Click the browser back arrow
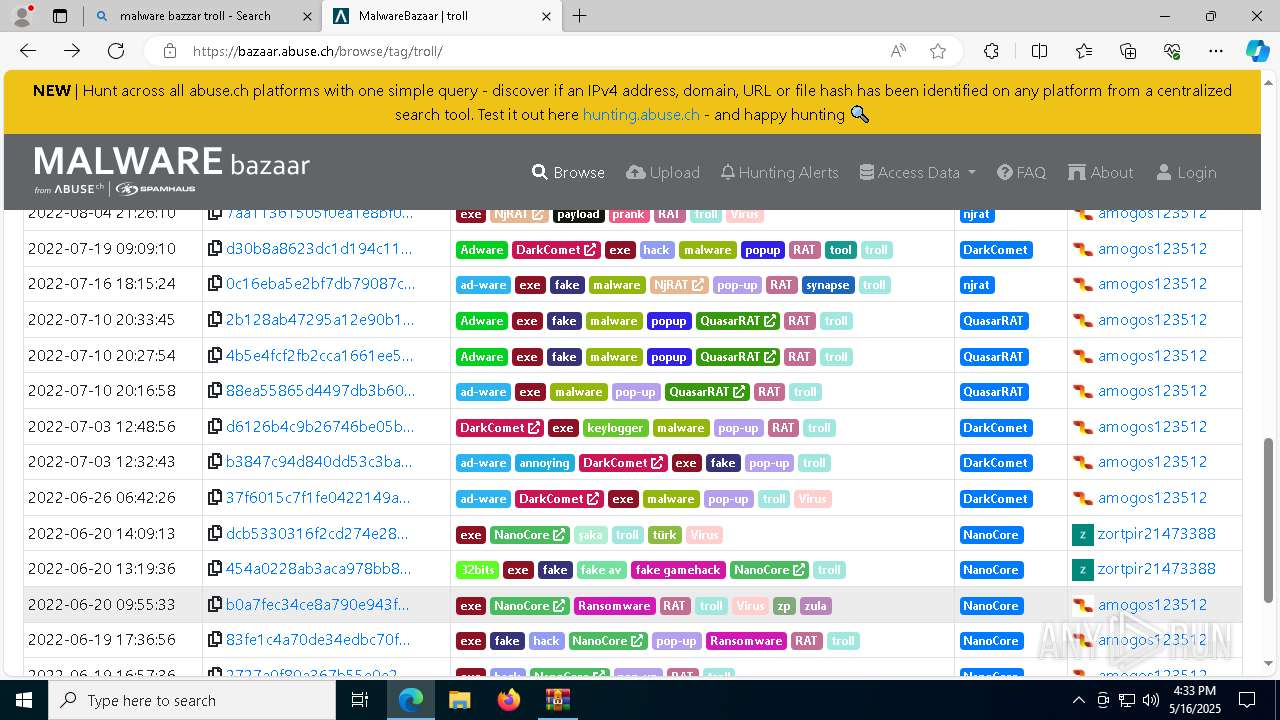This screenshot has width=1280, height=720. tap(28, 51)
